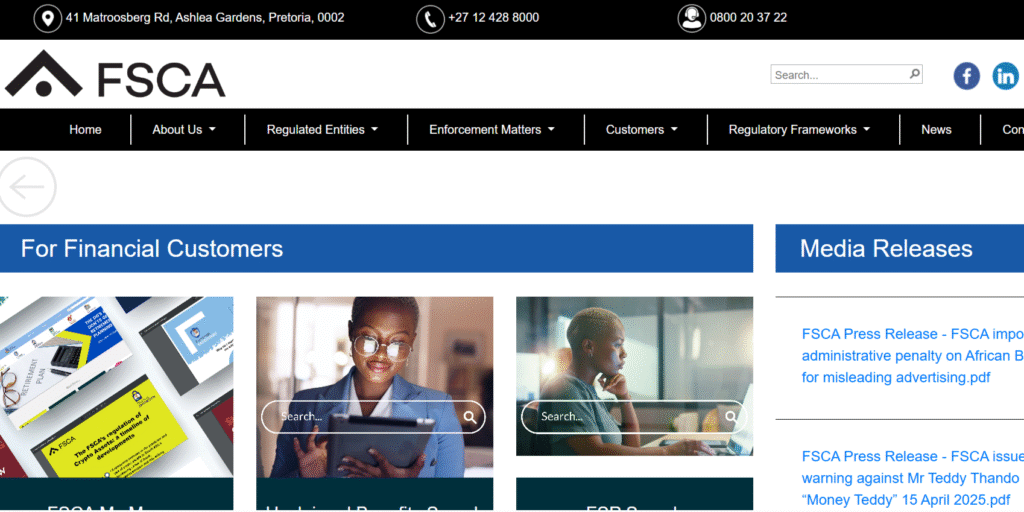Image resolution: width=1024 pixels, height=512 pixels.
Task: Click the FSCA logo
Action: pyautogui.click(x=115, y=74)
